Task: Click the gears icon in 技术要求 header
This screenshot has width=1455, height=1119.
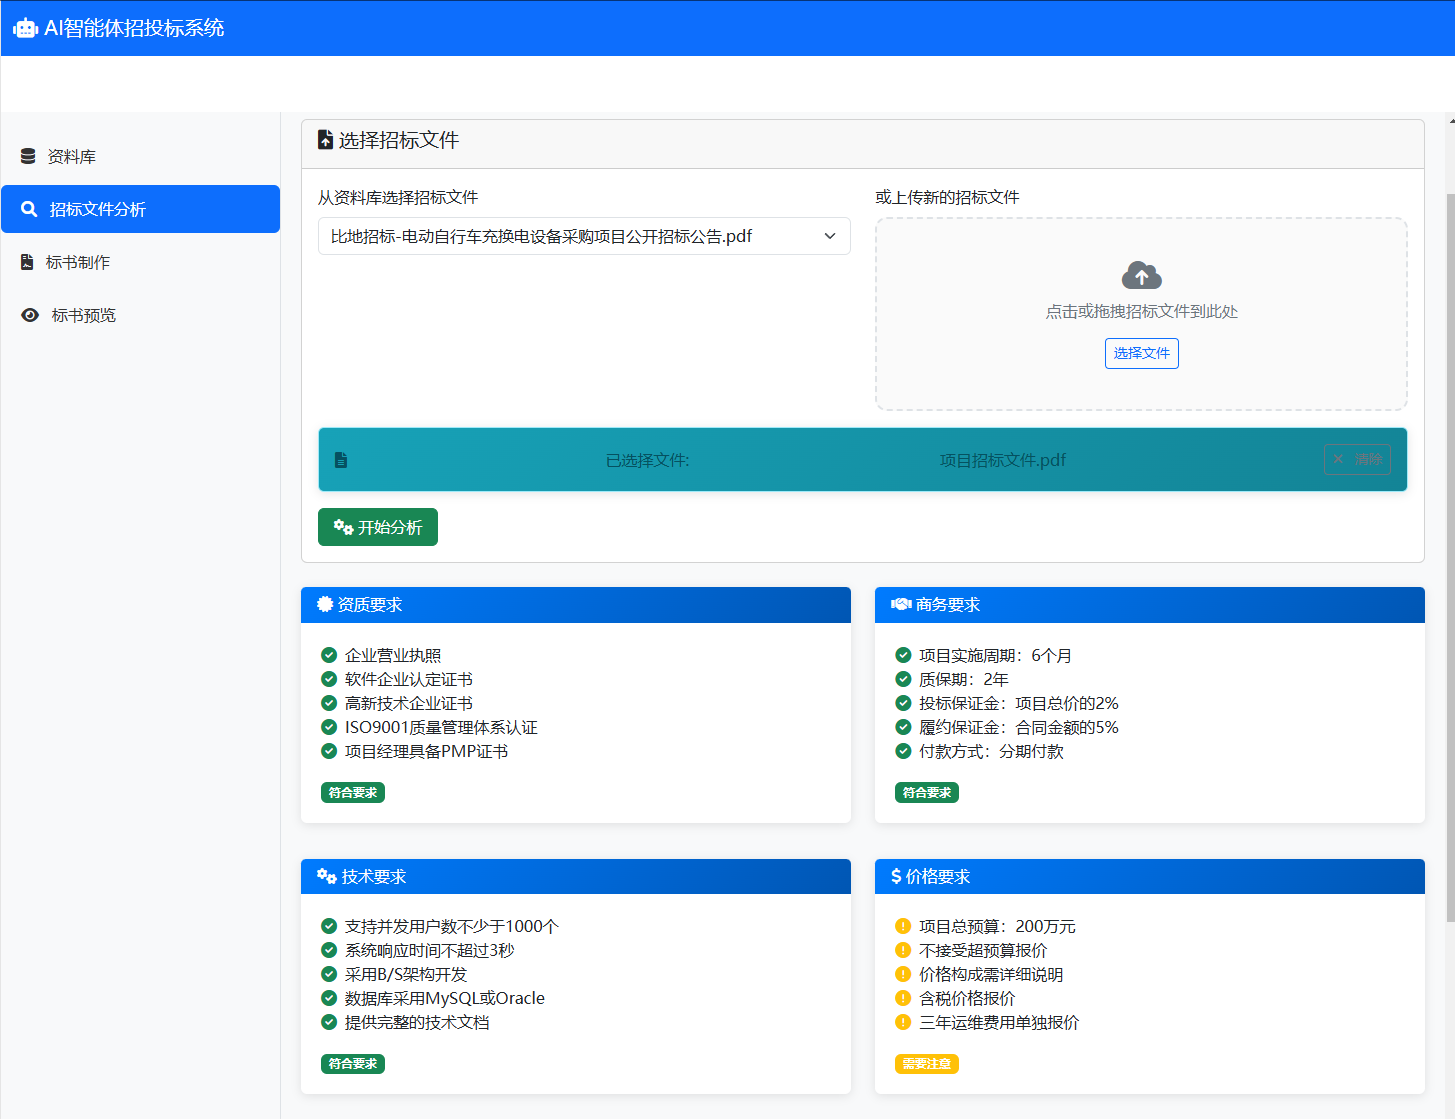Action: [x=327, y=876]
